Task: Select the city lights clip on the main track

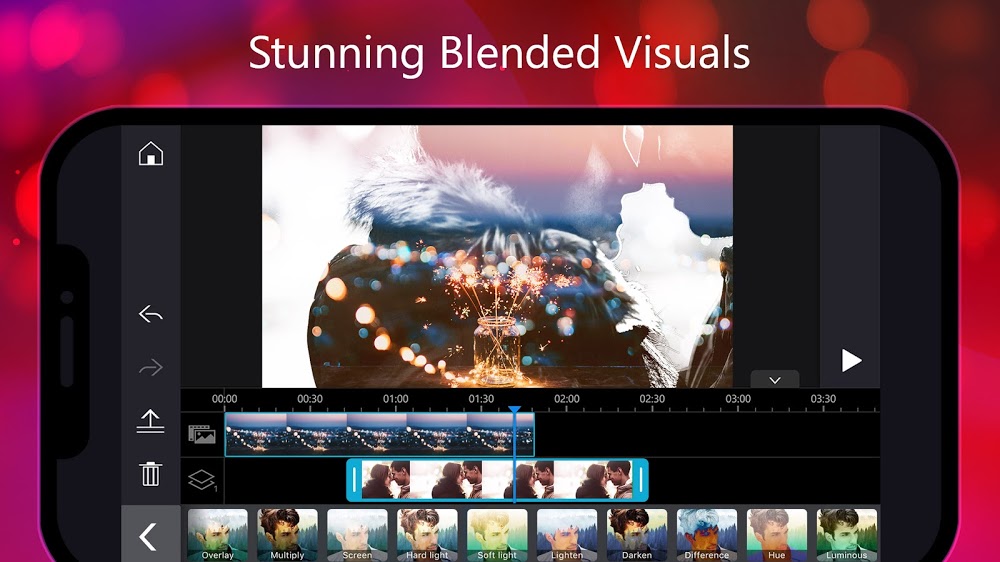Action: point(379,434)
